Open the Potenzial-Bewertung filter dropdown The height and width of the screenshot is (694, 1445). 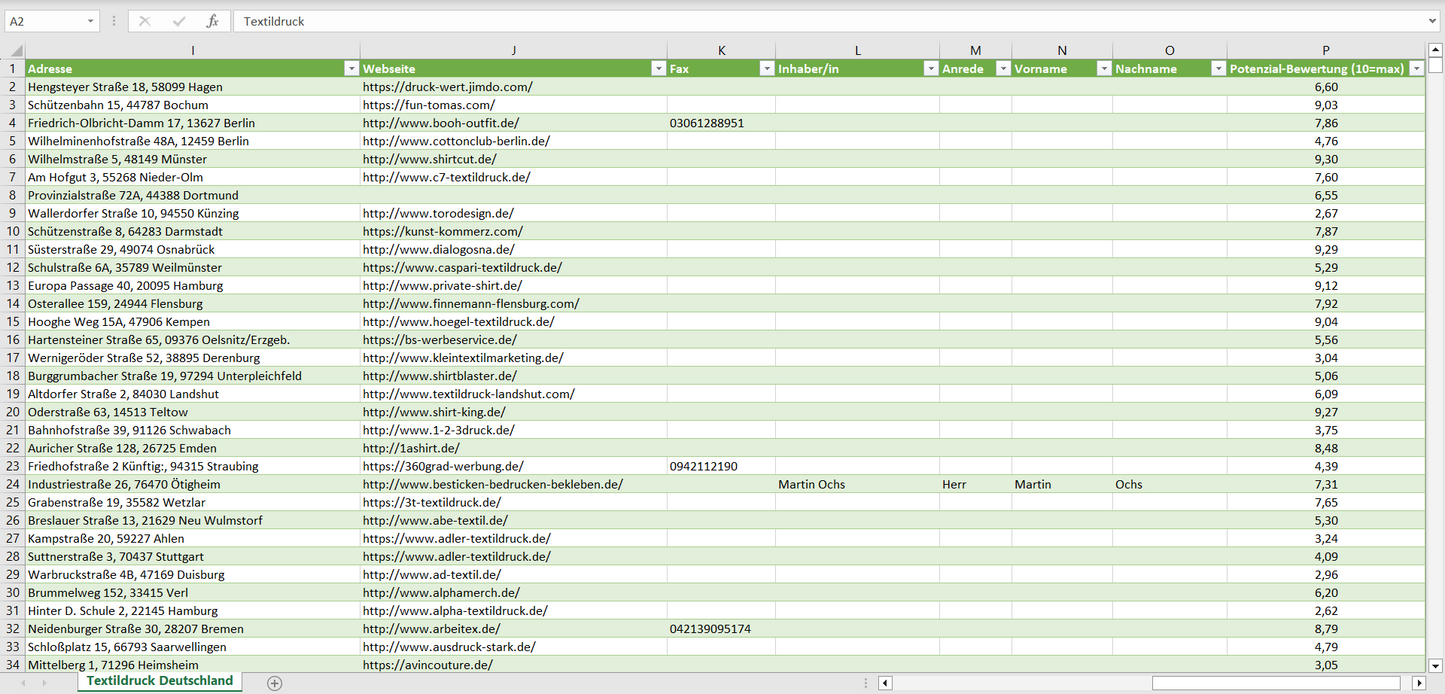pyautogui.click(x=1416, y=69)
